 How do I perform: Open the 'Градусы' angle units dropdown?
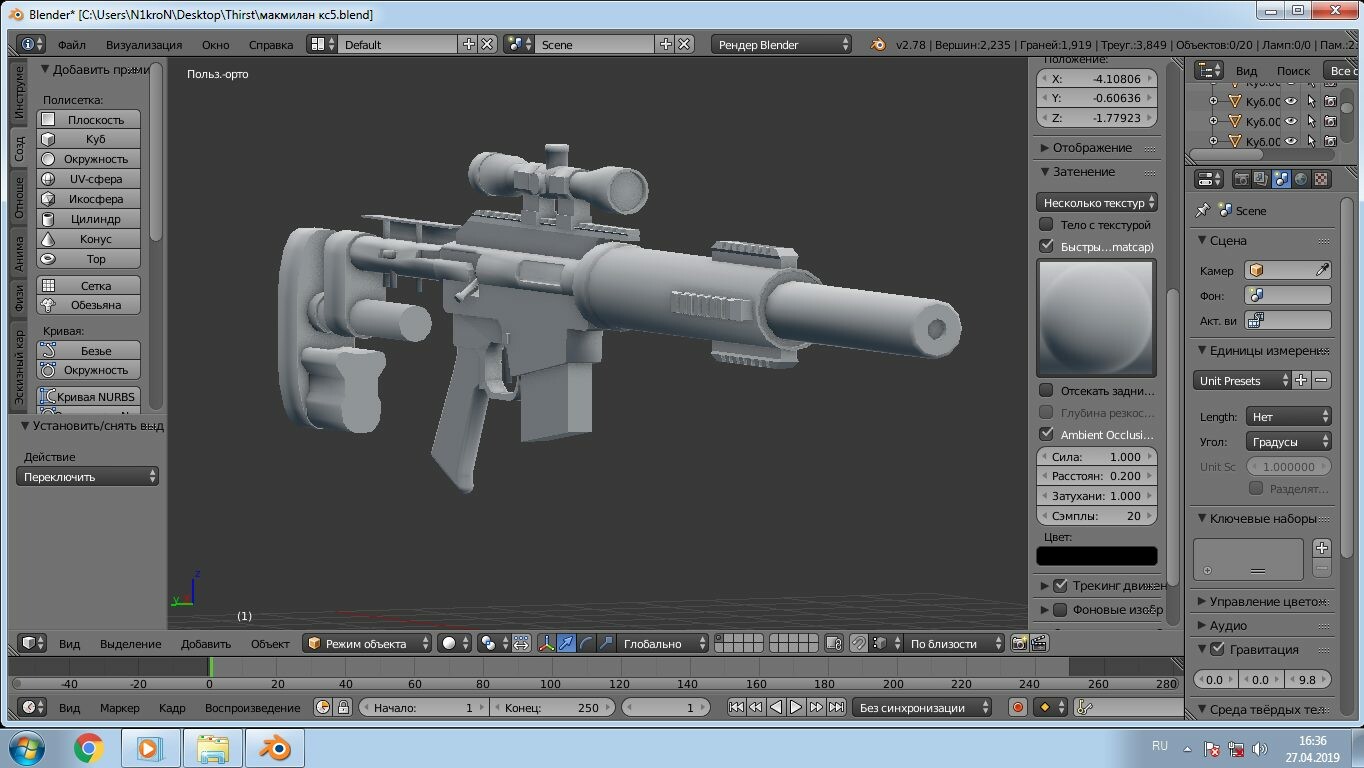pyautogui.click(x=1289, y=441)
